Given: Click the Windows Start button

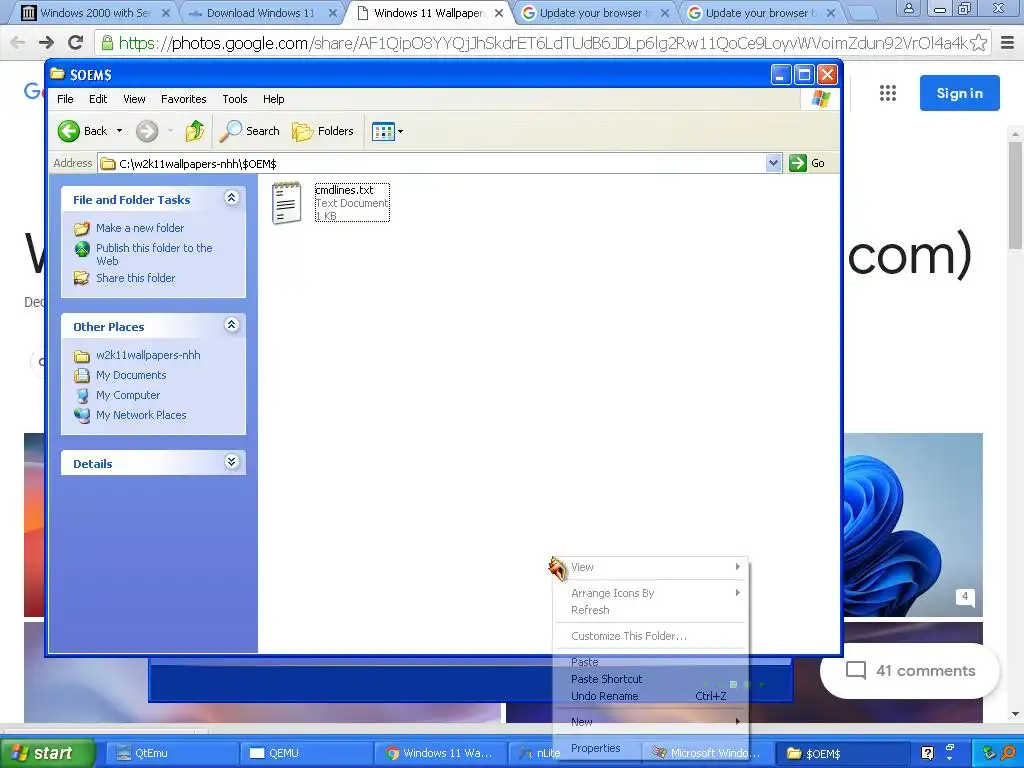Looking at the screenshot, I should click(x=47, y=754).
